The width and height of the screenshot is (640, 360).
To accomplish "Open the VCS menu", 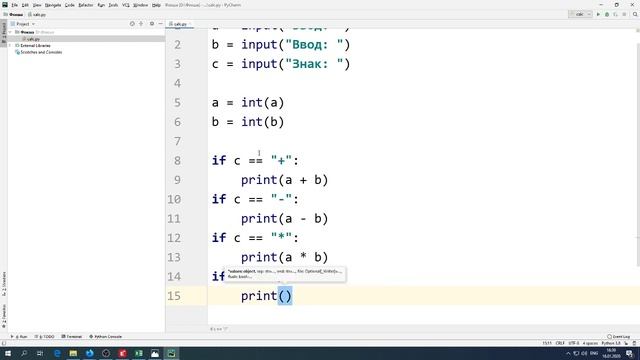I will tap(126, 5).
